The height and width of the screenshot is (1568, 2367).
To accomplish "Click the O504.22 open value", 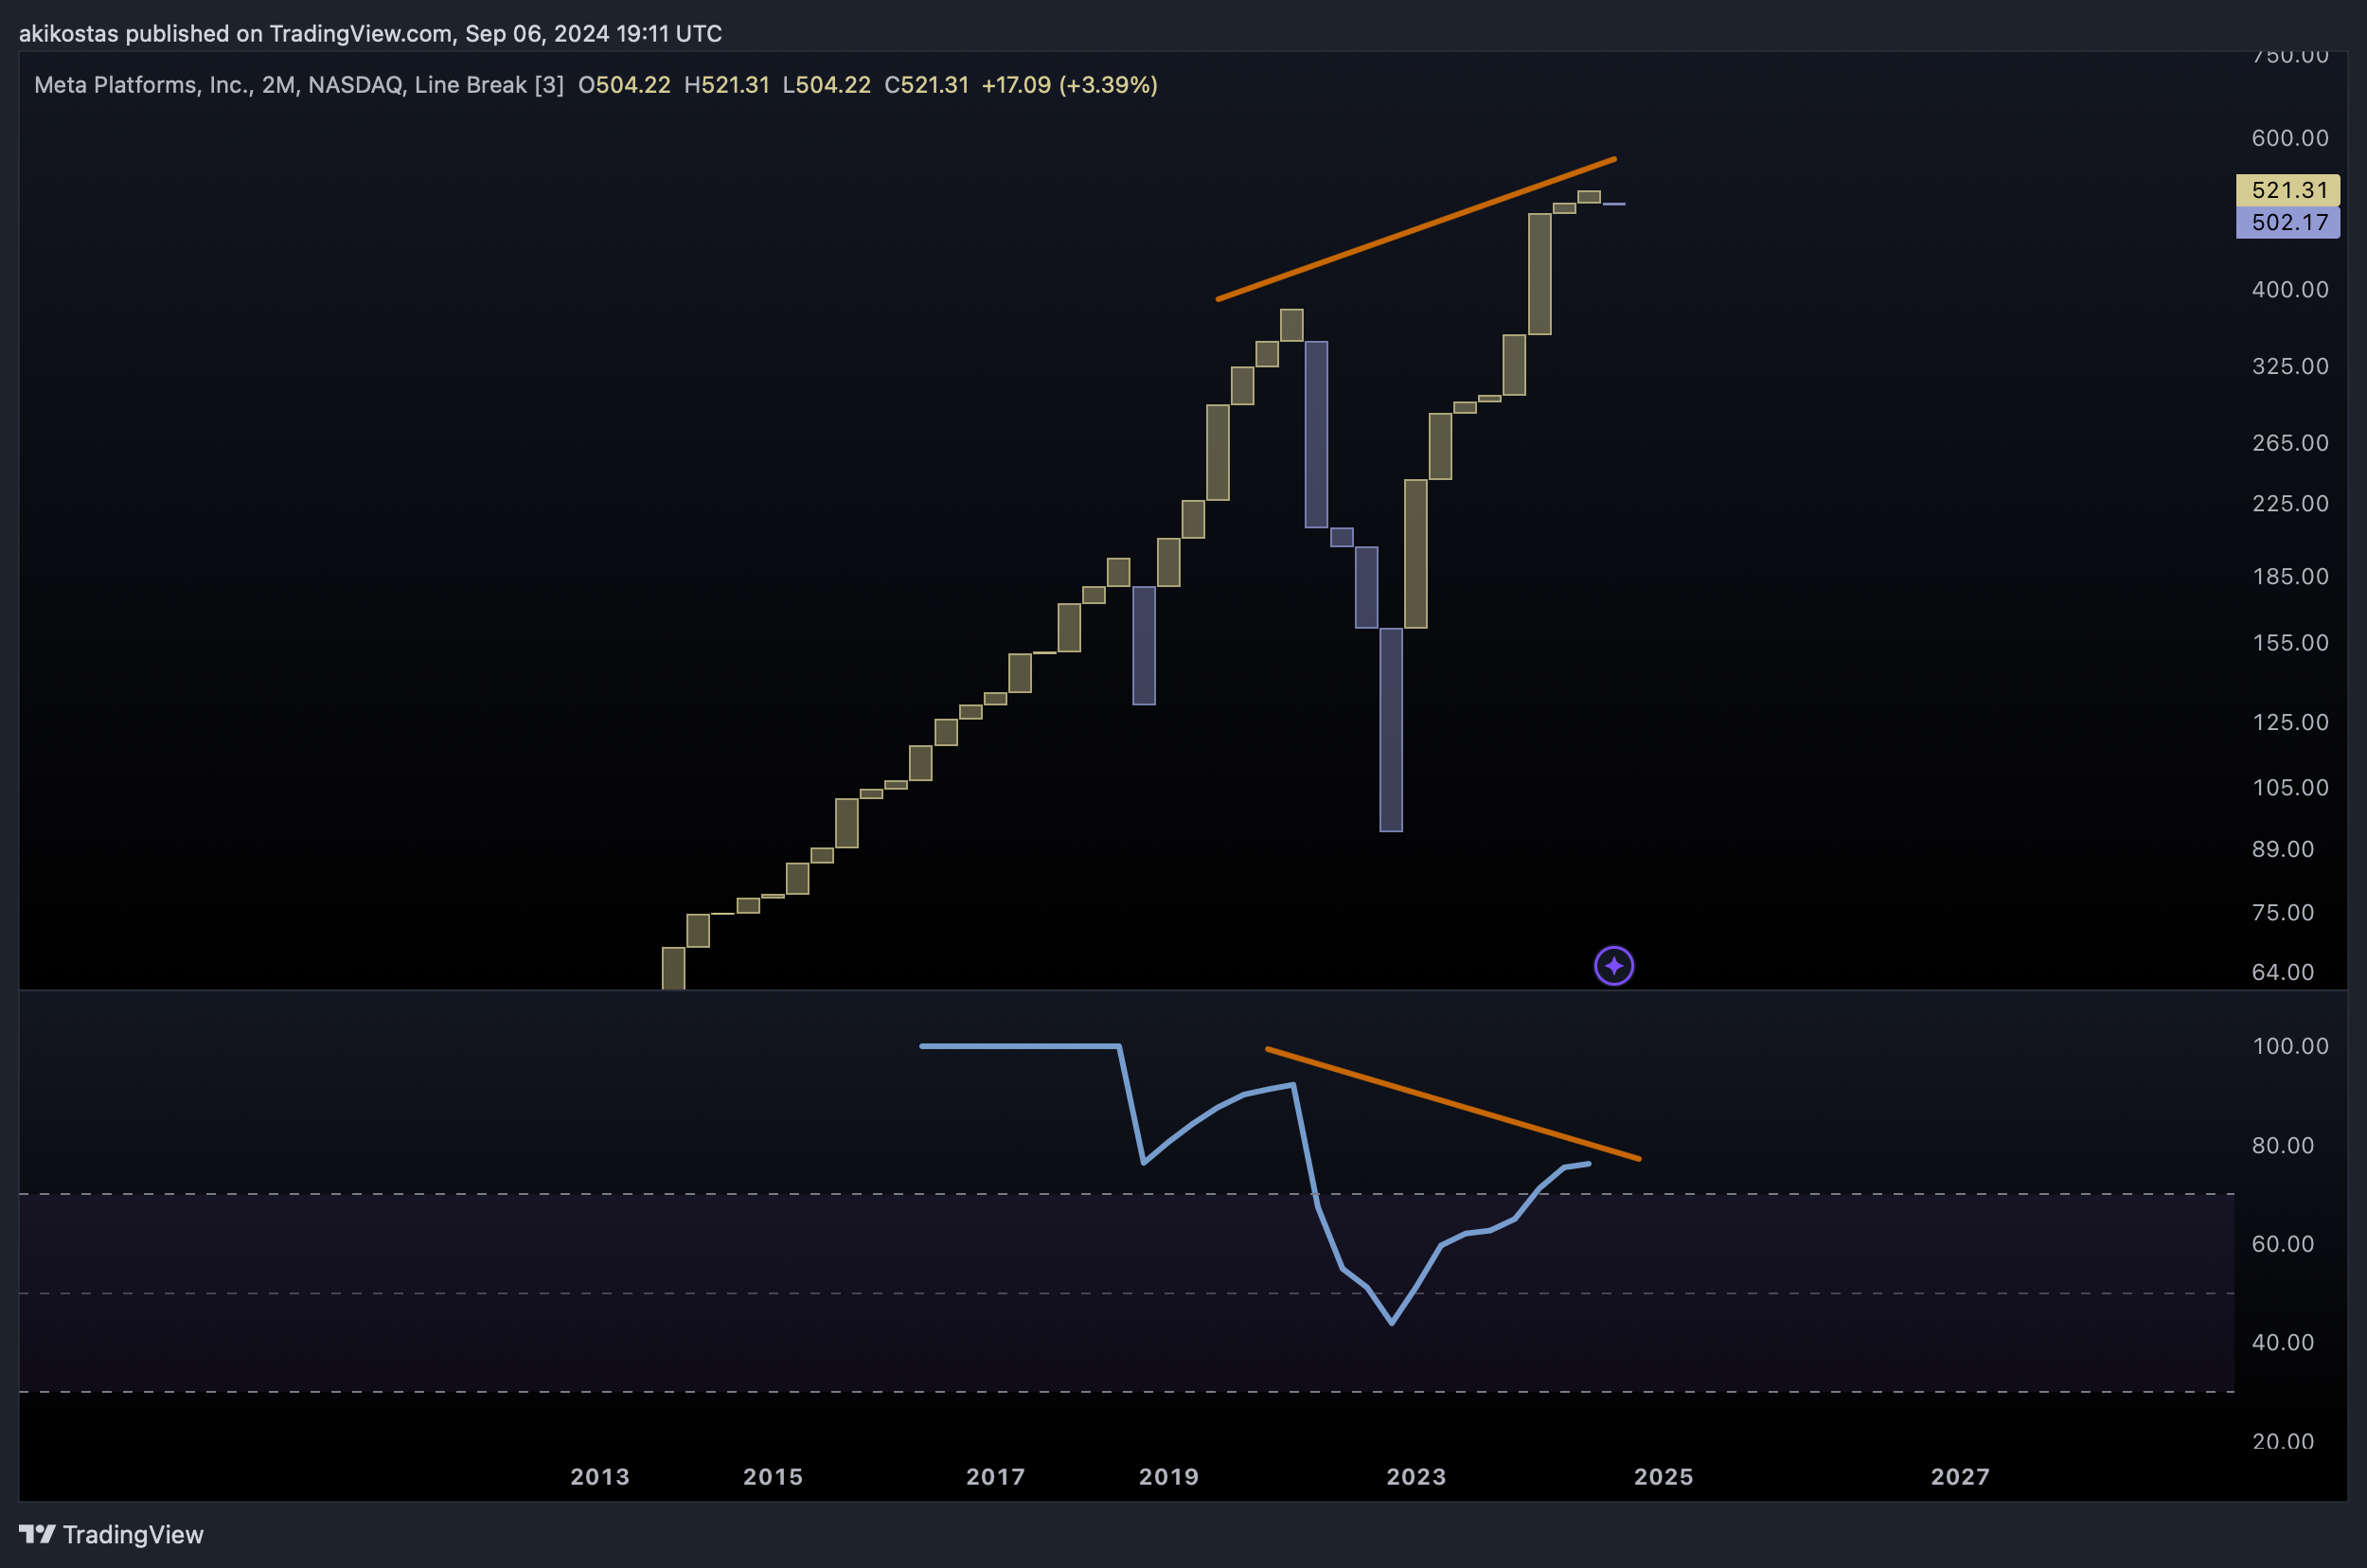I will pos(624,85).
